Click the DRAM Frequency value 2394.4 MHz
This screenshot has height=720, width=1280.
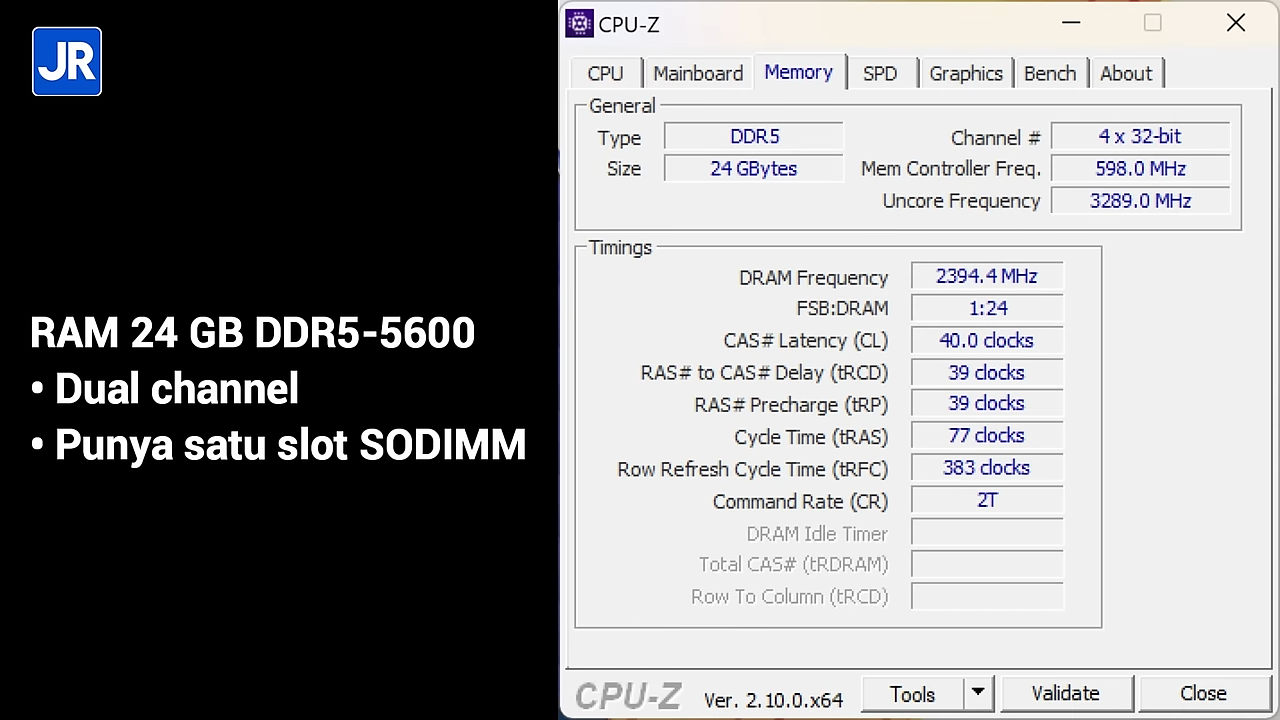point(987,276)
